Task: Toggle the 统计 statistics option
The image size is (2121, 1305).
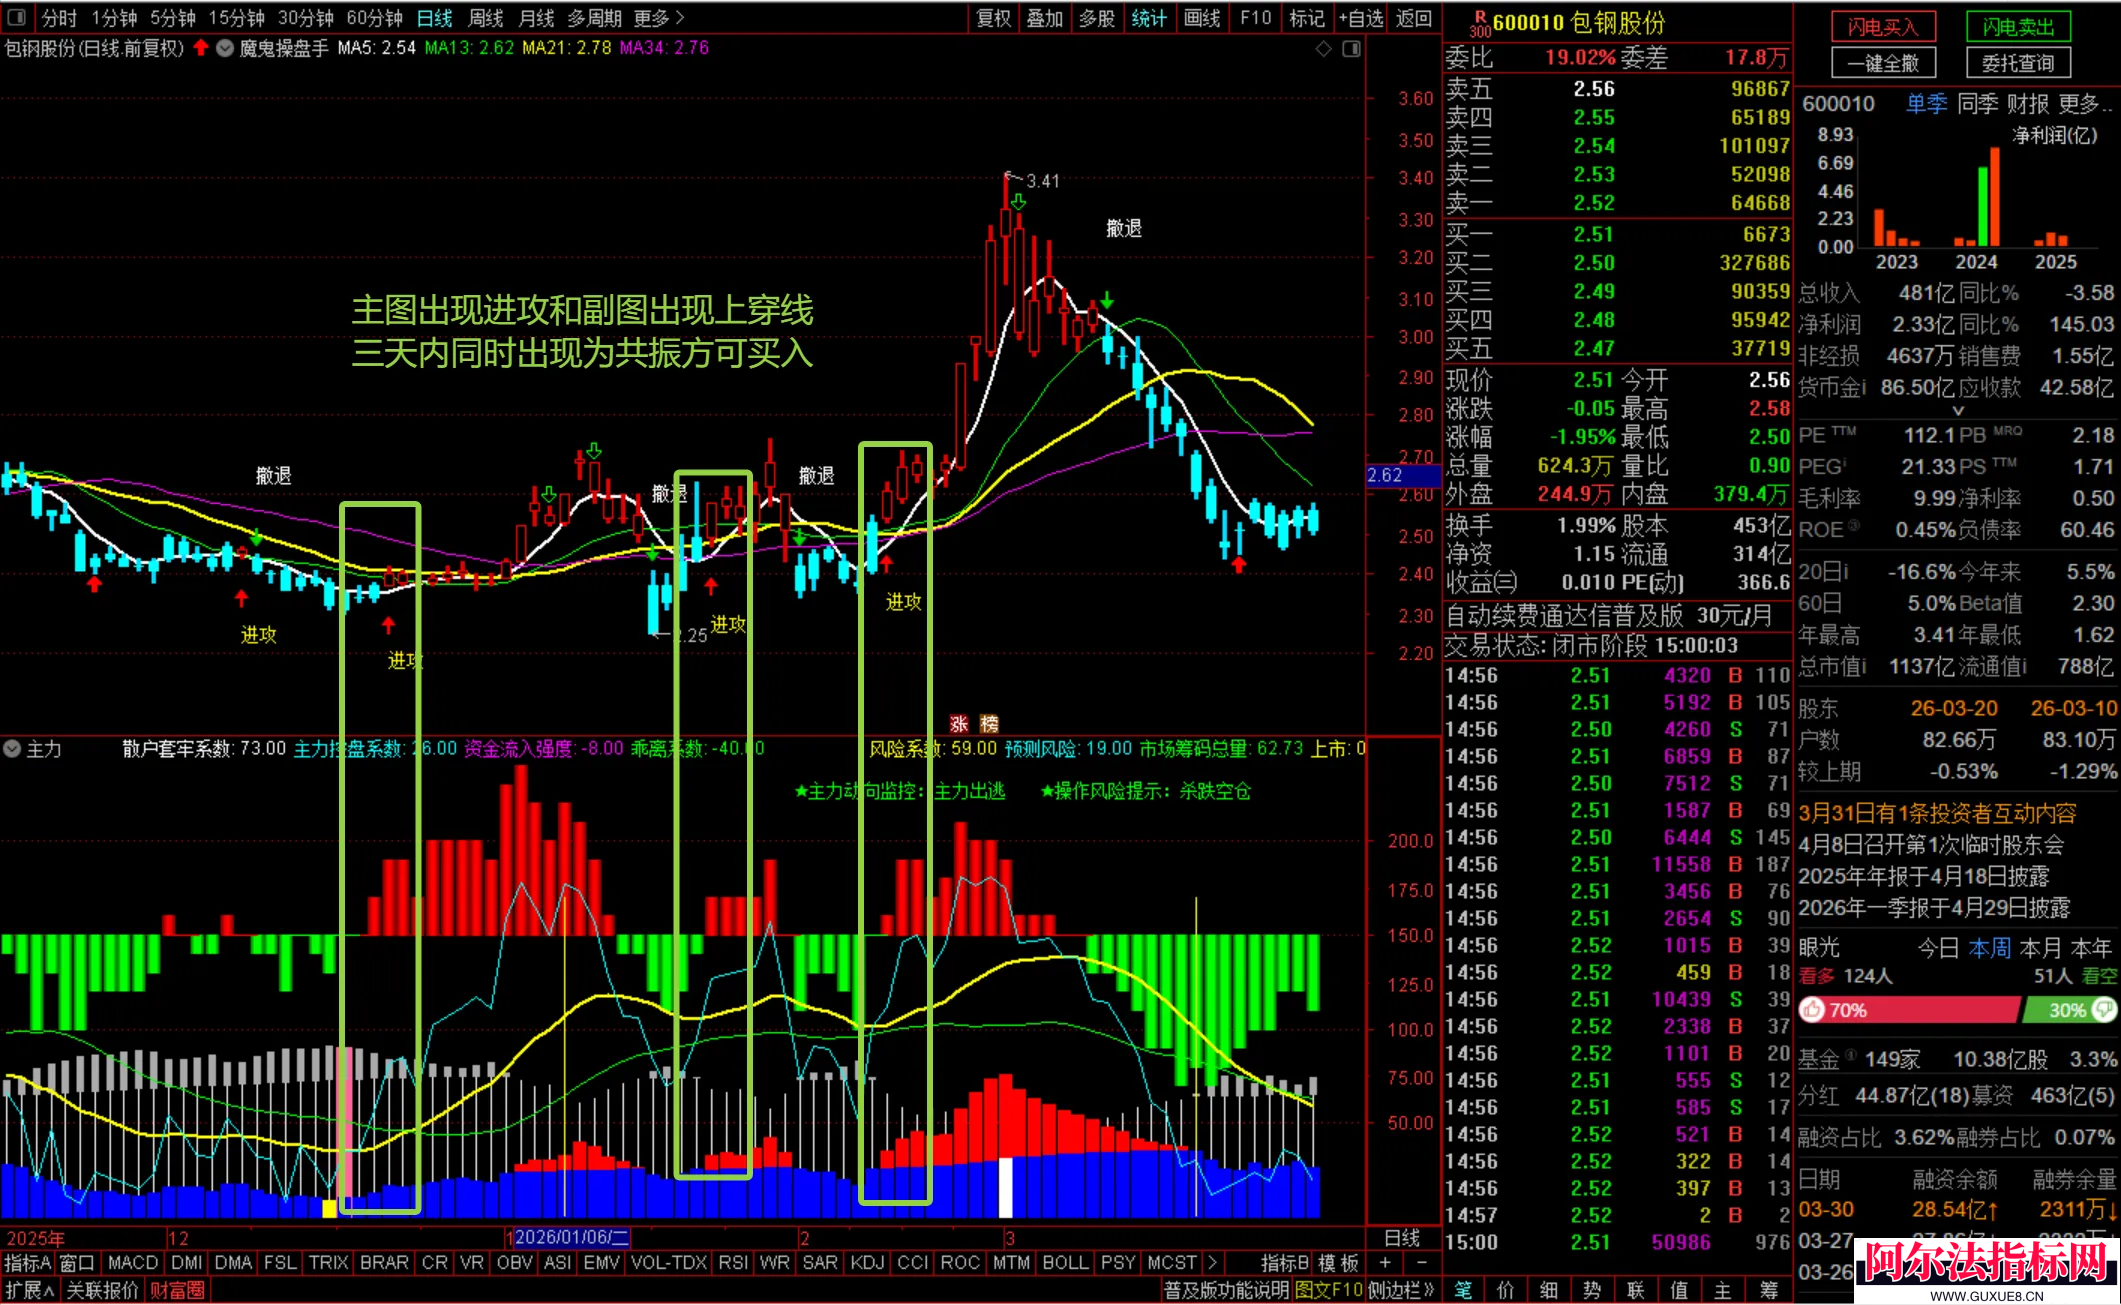Action: point(1149,18)
